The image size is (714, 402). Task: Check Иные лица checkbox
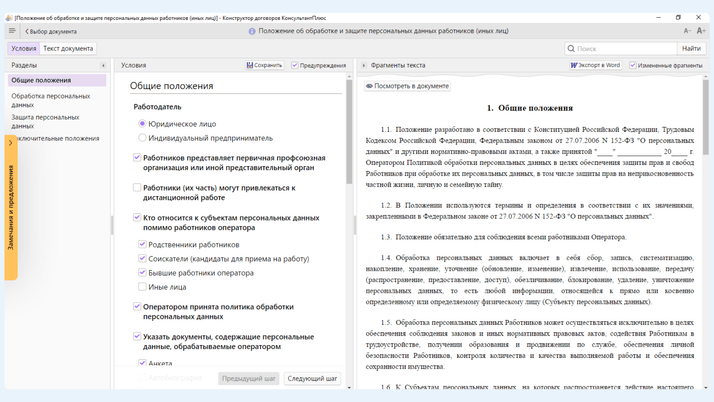142,287
